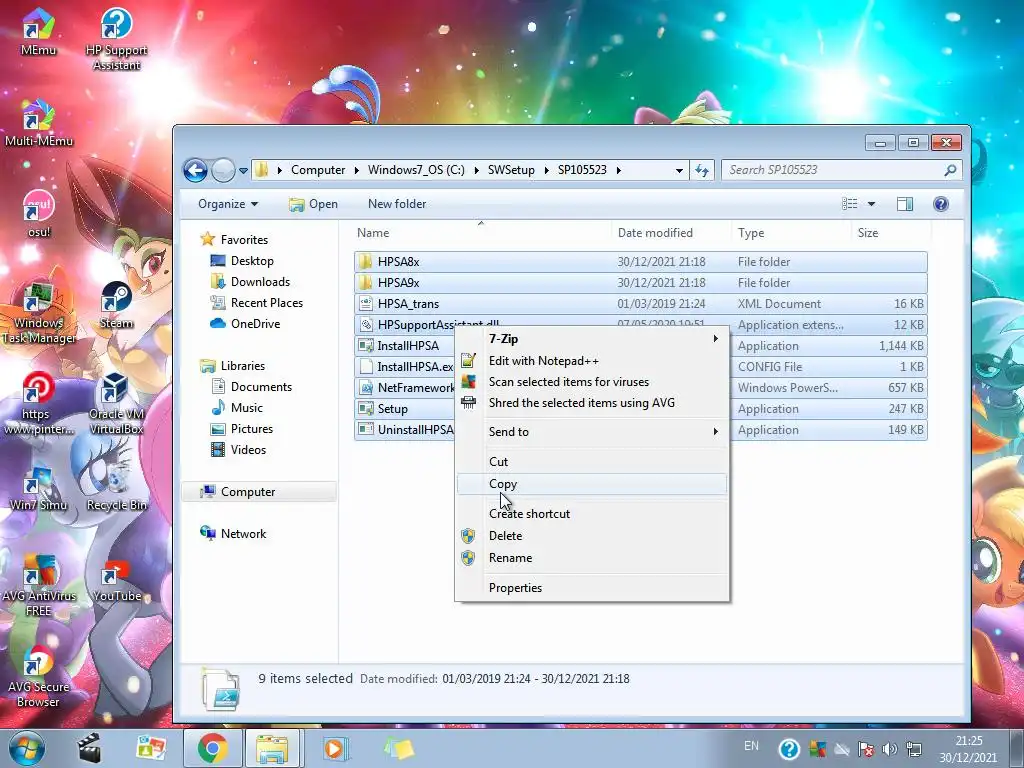Choose Cut in context menu
Screen dimensions: 1024x768
click(592, 461)
